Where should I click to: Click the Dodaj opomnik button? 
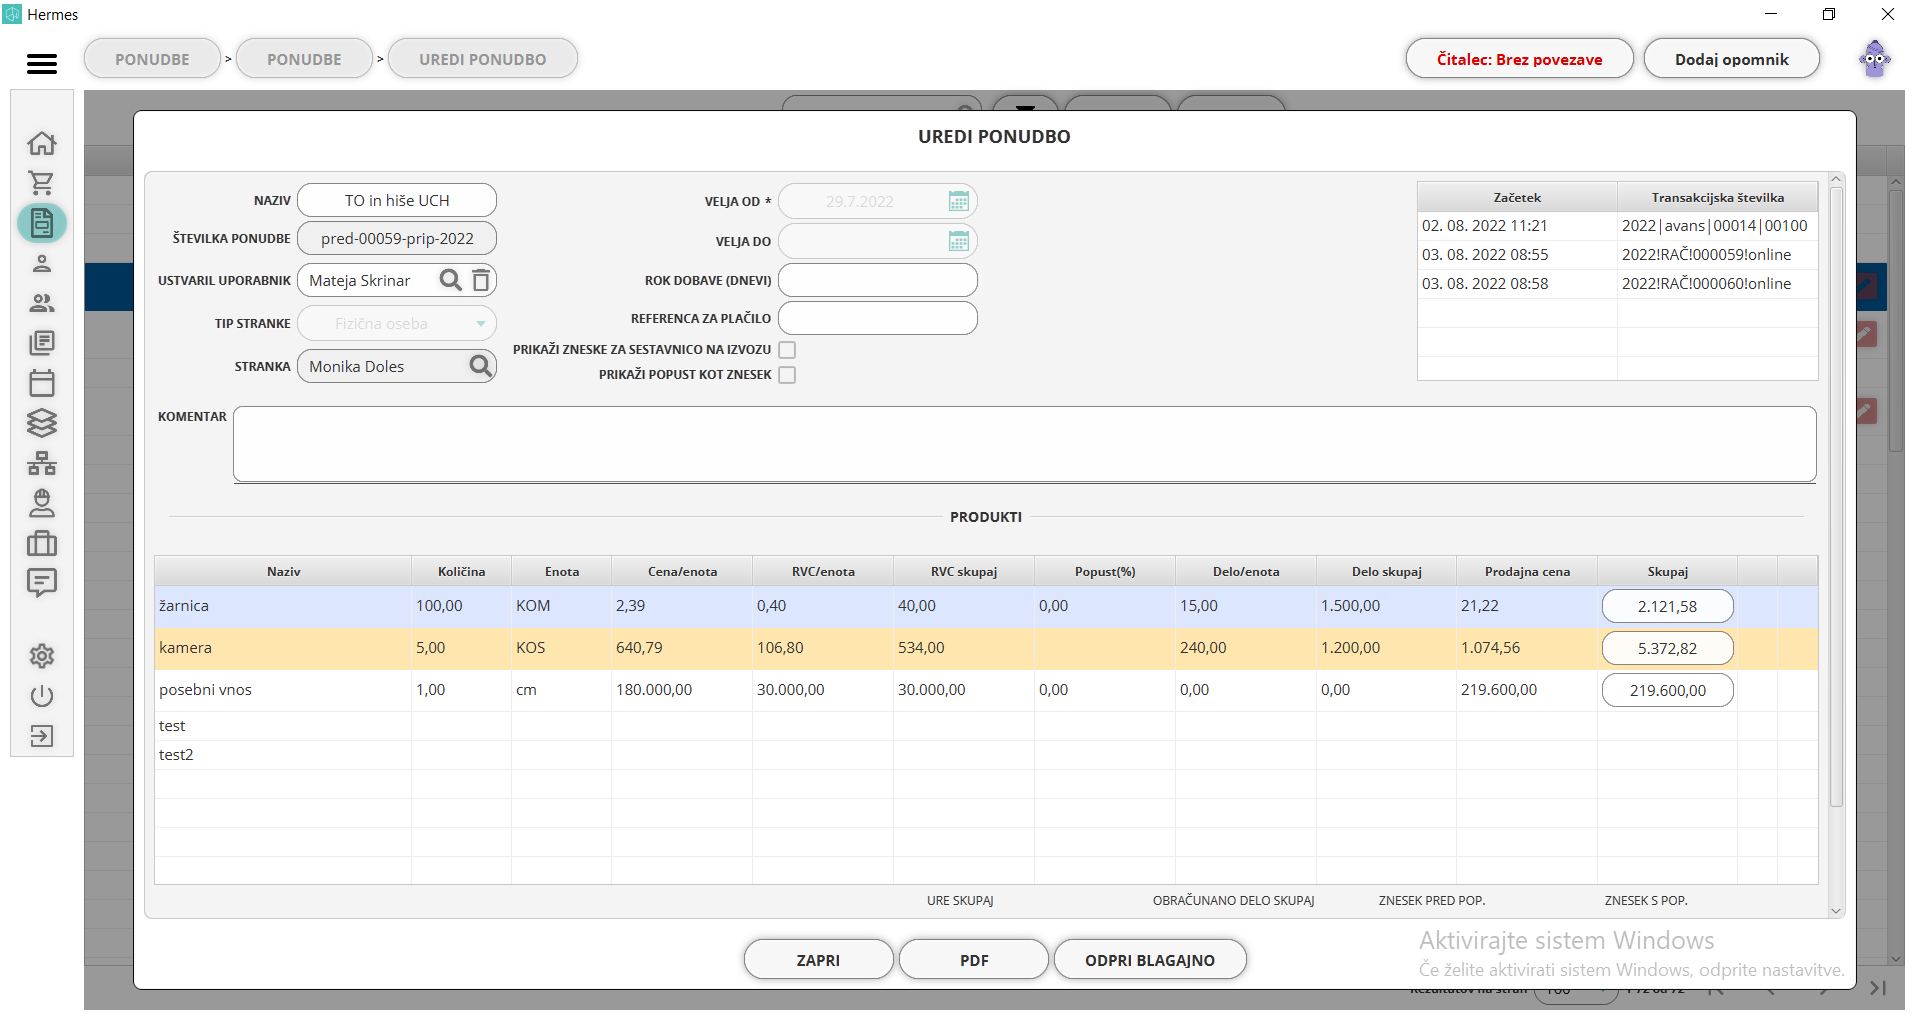(x=1731, y=59)
